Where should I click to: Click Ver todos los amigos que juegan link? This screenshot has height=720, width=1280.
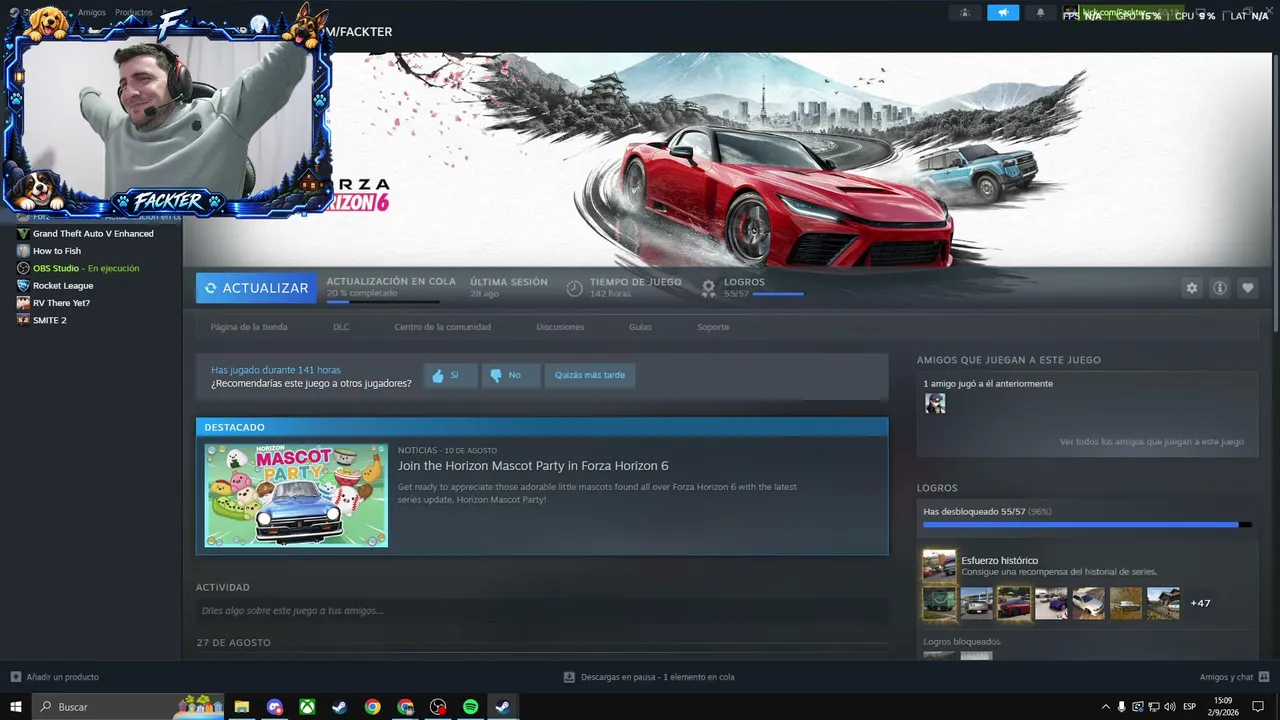coord(1152,442)
